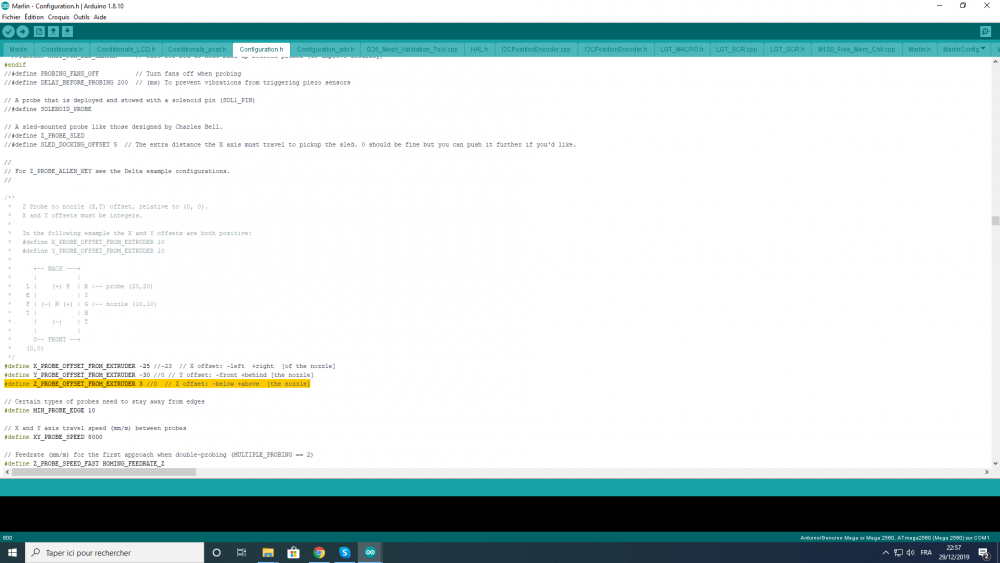Click the //#define Z_PROBE_SLED line
1000x563 pixels.
[x=44, y=136]
